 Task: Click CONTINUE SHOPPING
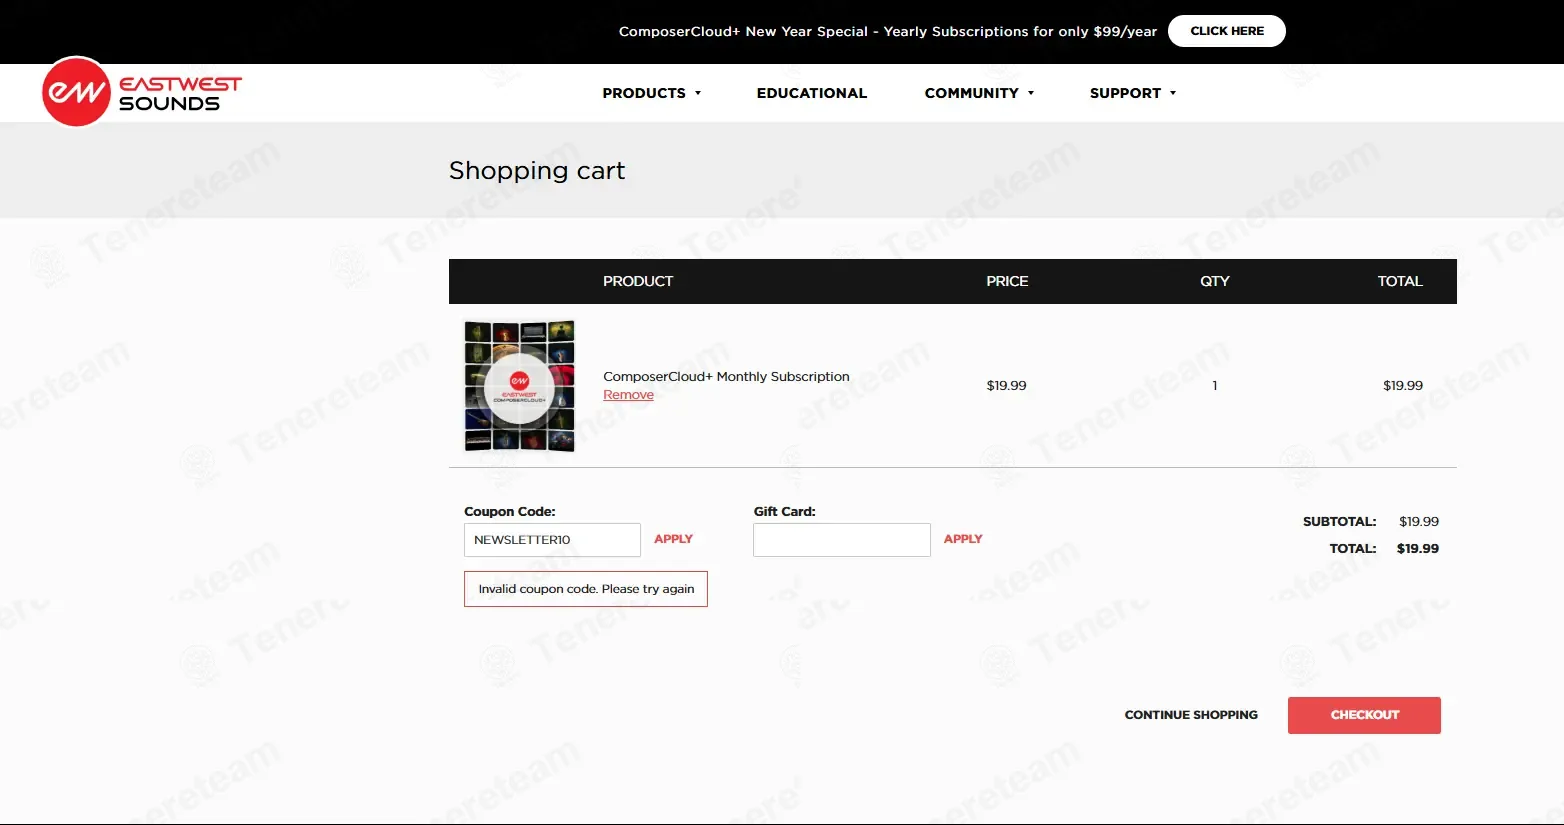1191,715
